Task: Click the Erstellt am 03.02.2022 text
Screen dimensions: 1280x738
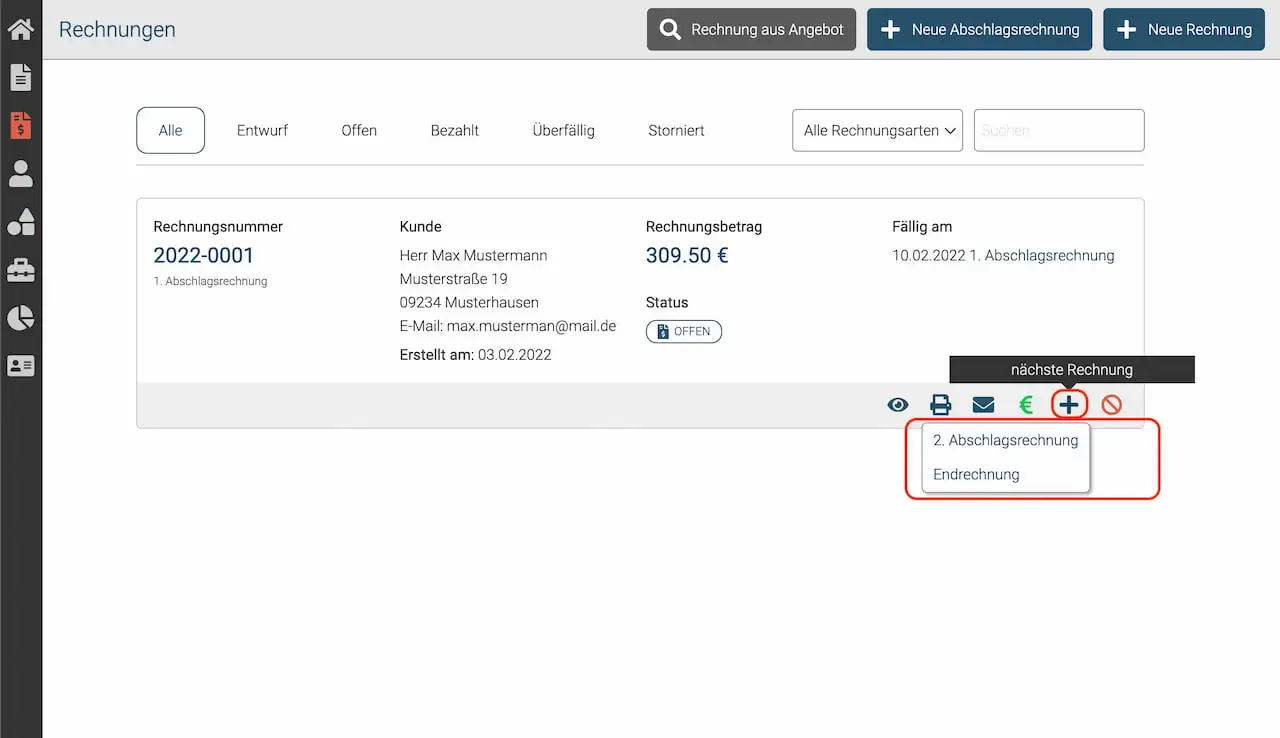Action: click(475, 354)
